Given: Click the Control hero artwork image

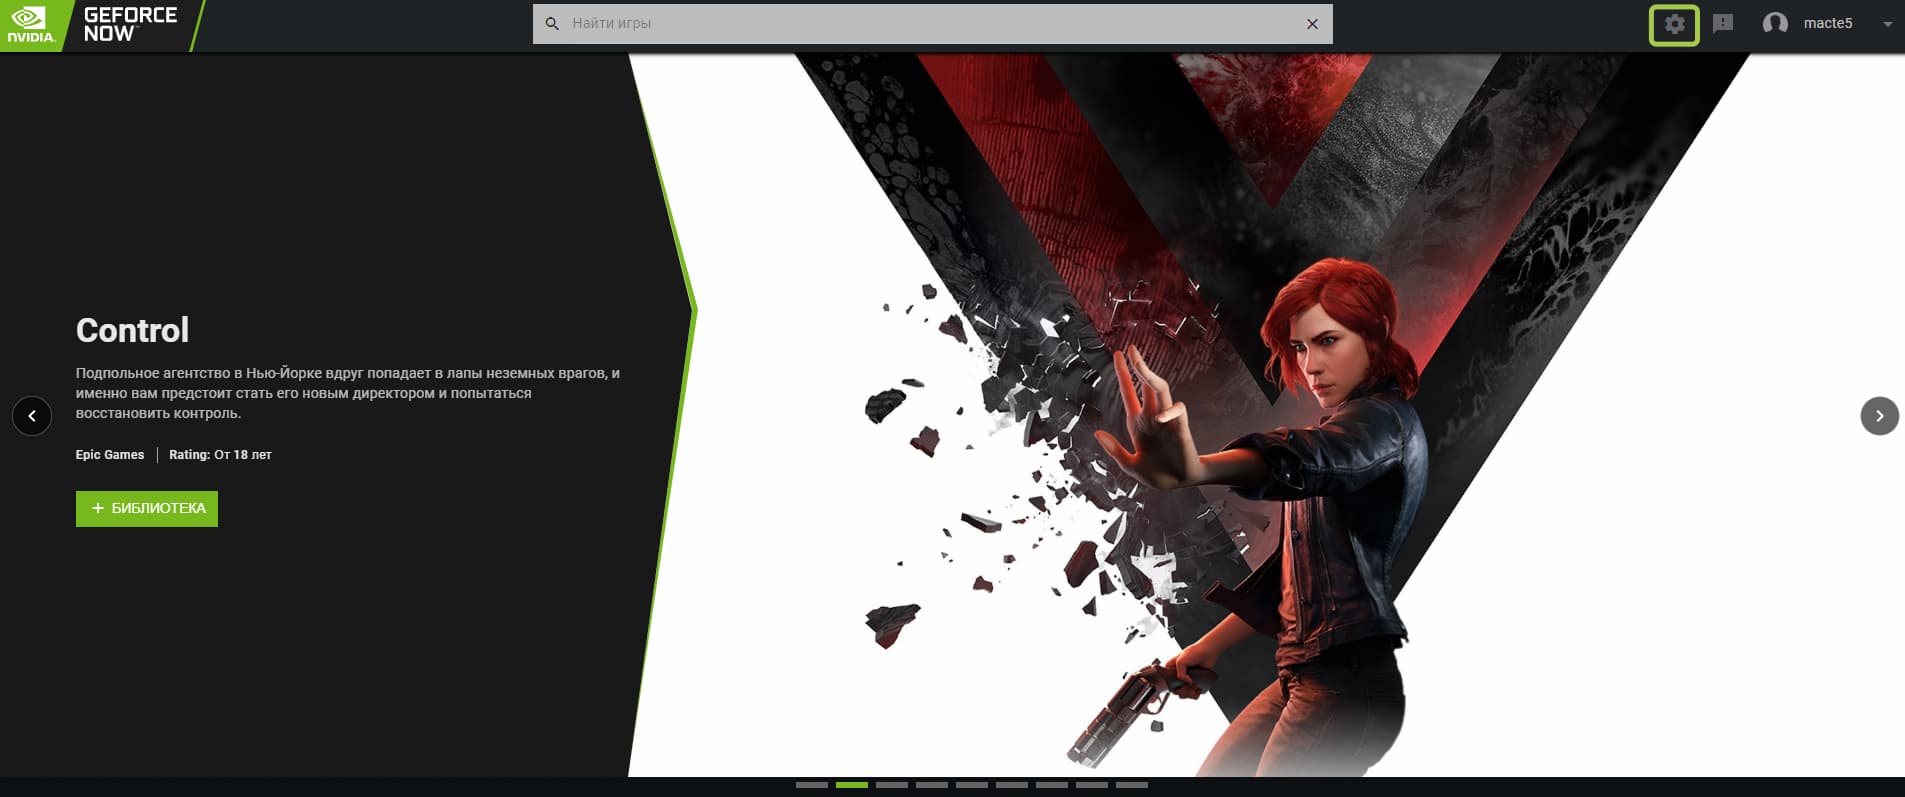Looking at the screenshot, I should pos(1268,415).
